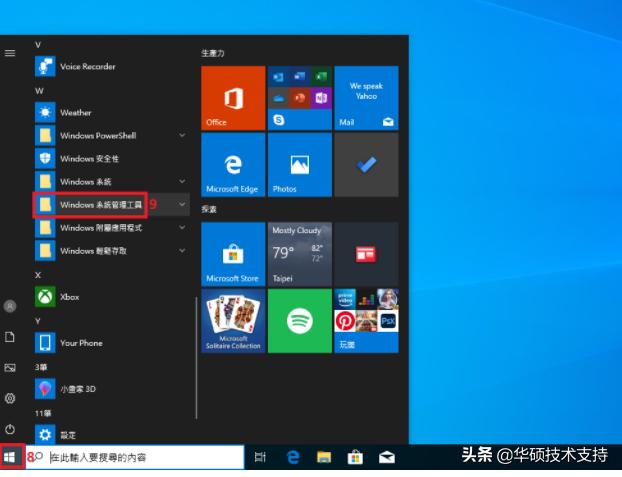Open Task View on the taskbar

click(x=260, y=457)
